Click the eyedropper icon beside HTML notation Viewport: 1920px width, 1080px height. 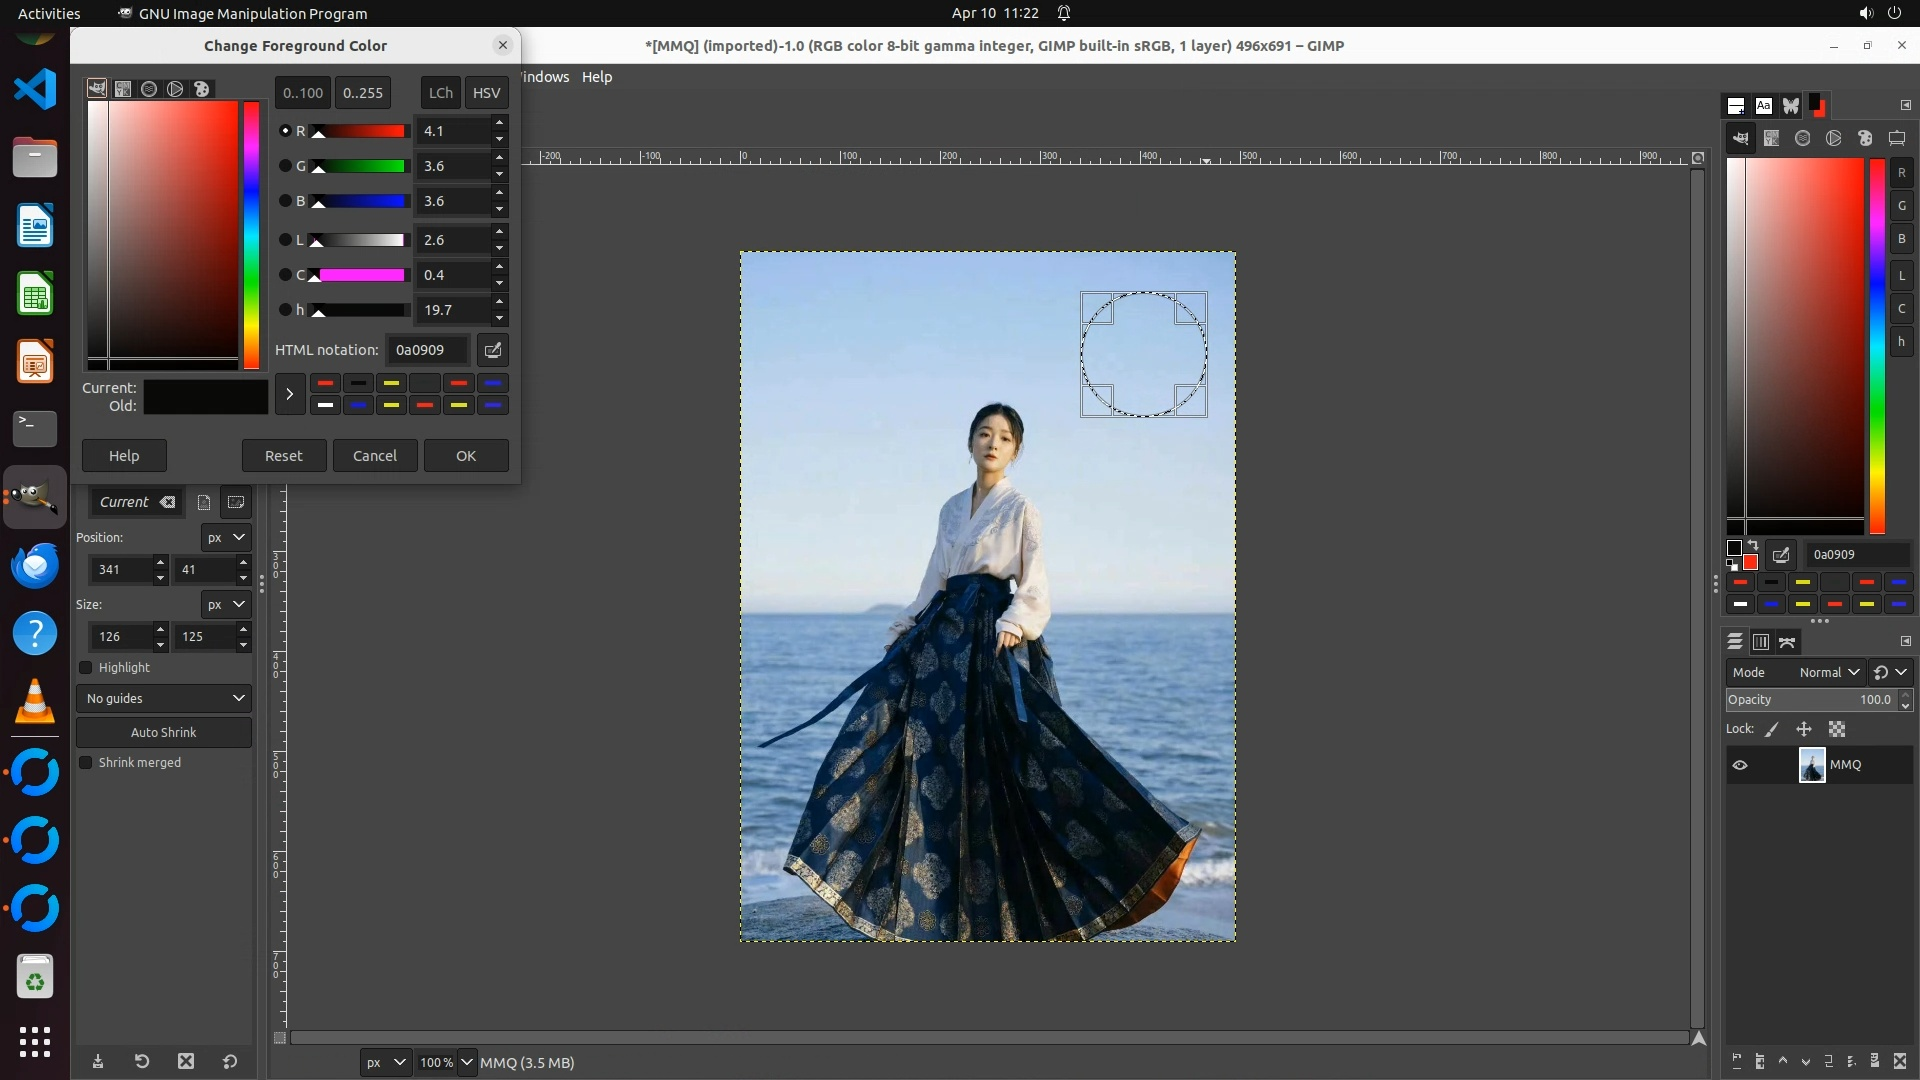(493, 350)
